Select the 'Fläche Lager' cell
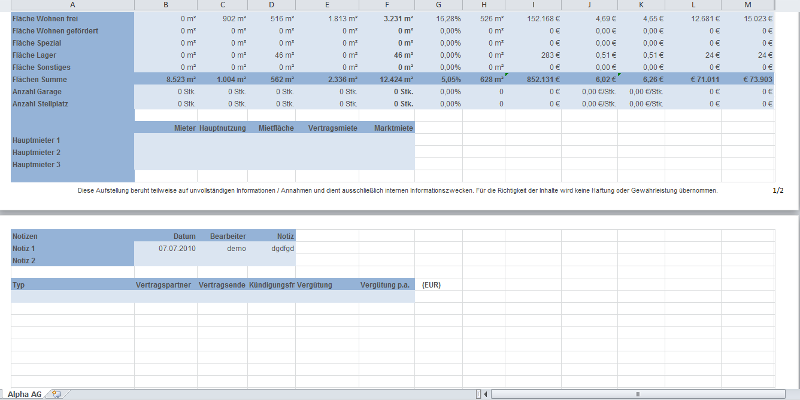The width and height of the screenshot is (800, 400). [x=72, y=55]
